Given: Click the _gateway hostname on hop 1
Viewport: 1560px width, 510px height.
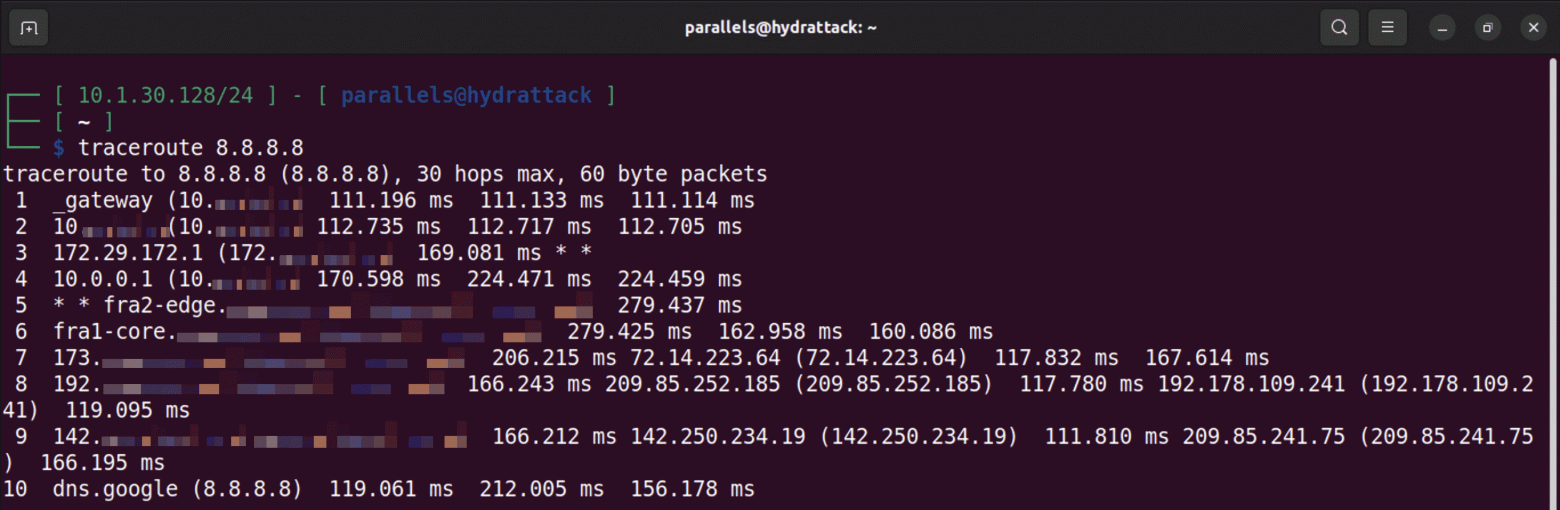Looking at the screenshot, I should tap(103, 200).
